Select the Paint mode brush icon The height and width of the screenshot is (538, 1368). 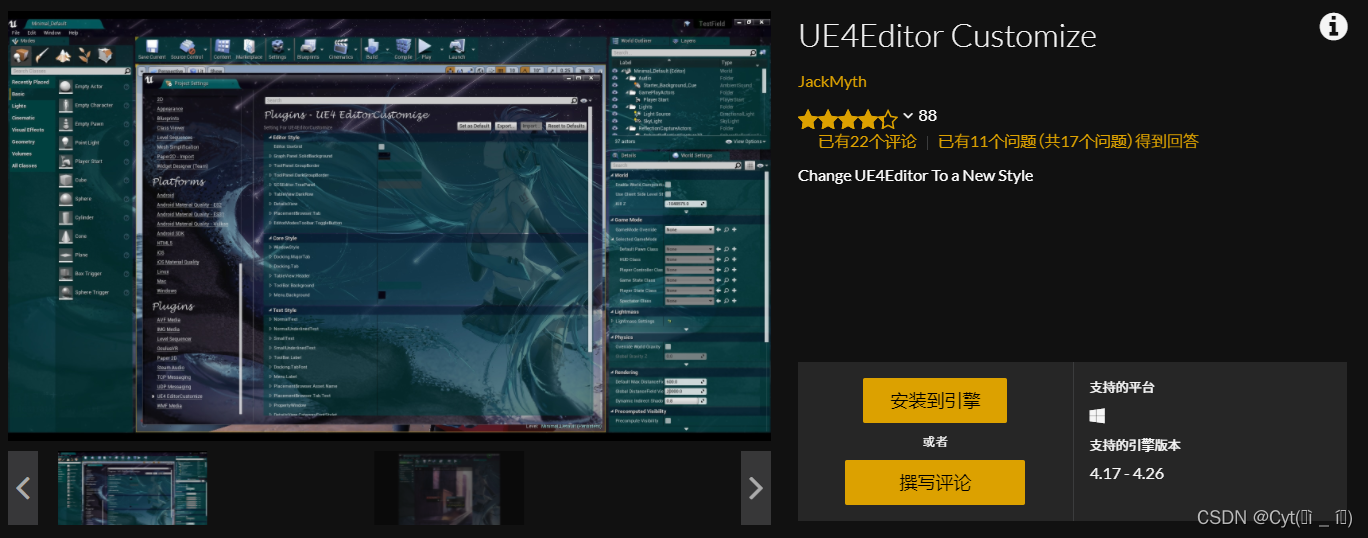(43, 55)
